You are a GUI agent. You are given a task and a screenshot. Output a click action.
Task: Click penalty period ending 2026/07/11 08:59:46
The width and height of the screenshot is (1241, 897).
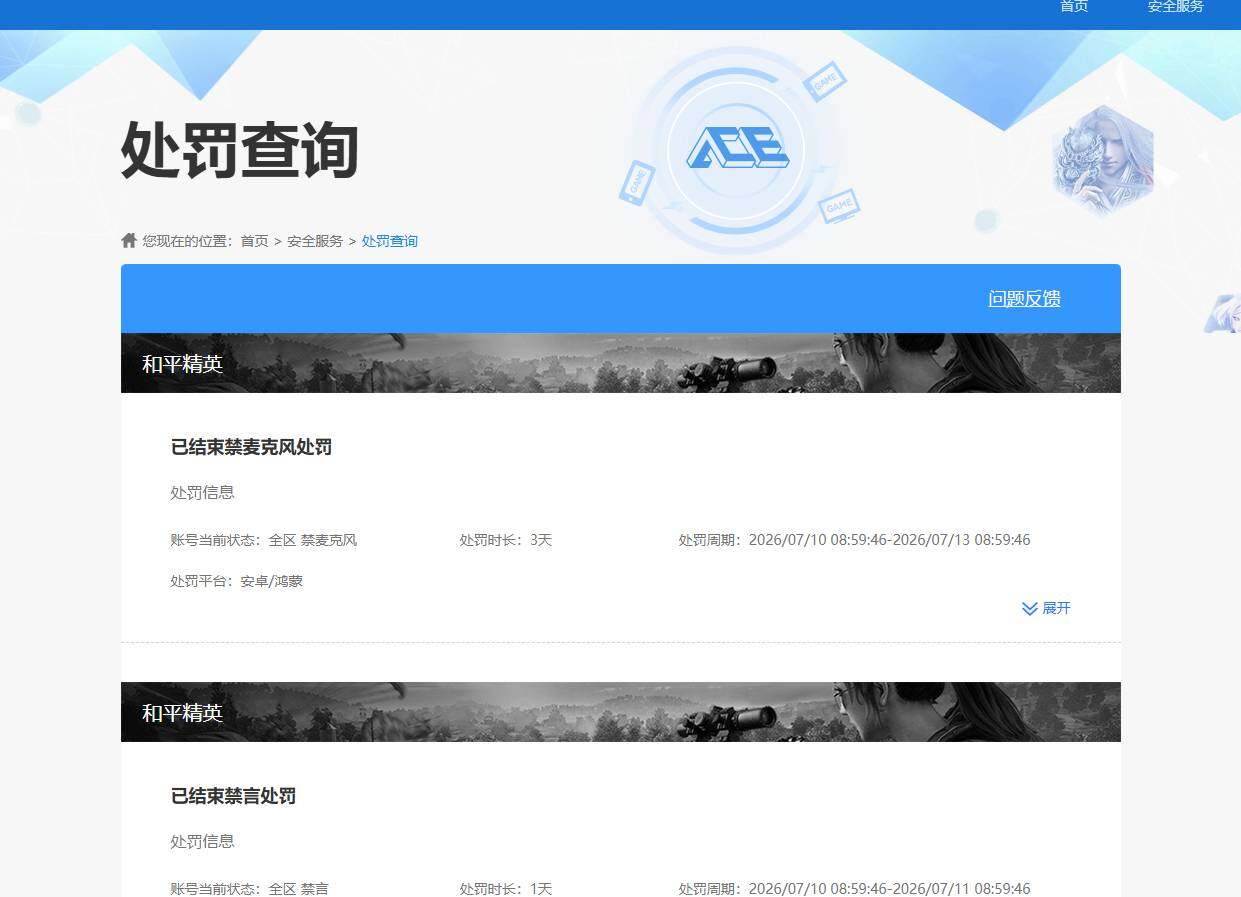855,888
